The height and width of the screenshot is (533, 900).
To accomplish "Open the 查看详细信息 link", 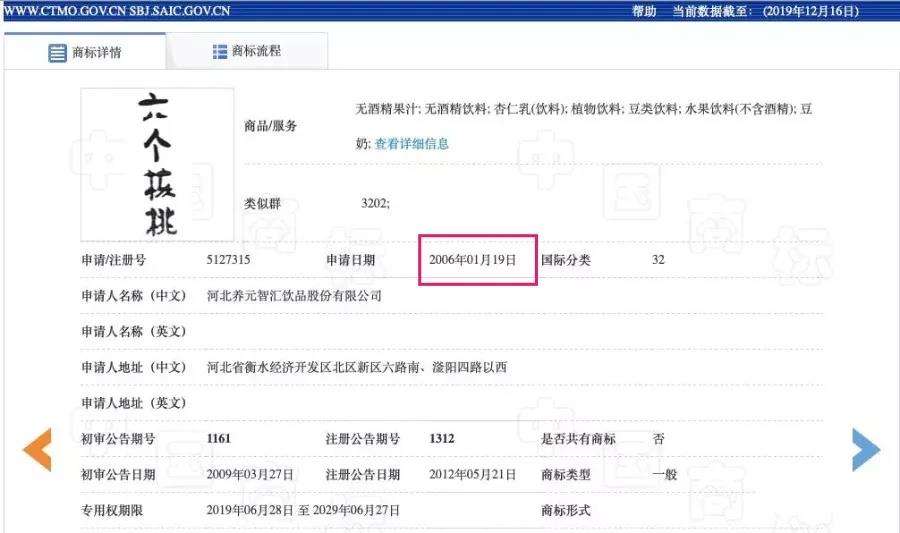I will click(x=412, y=143).
